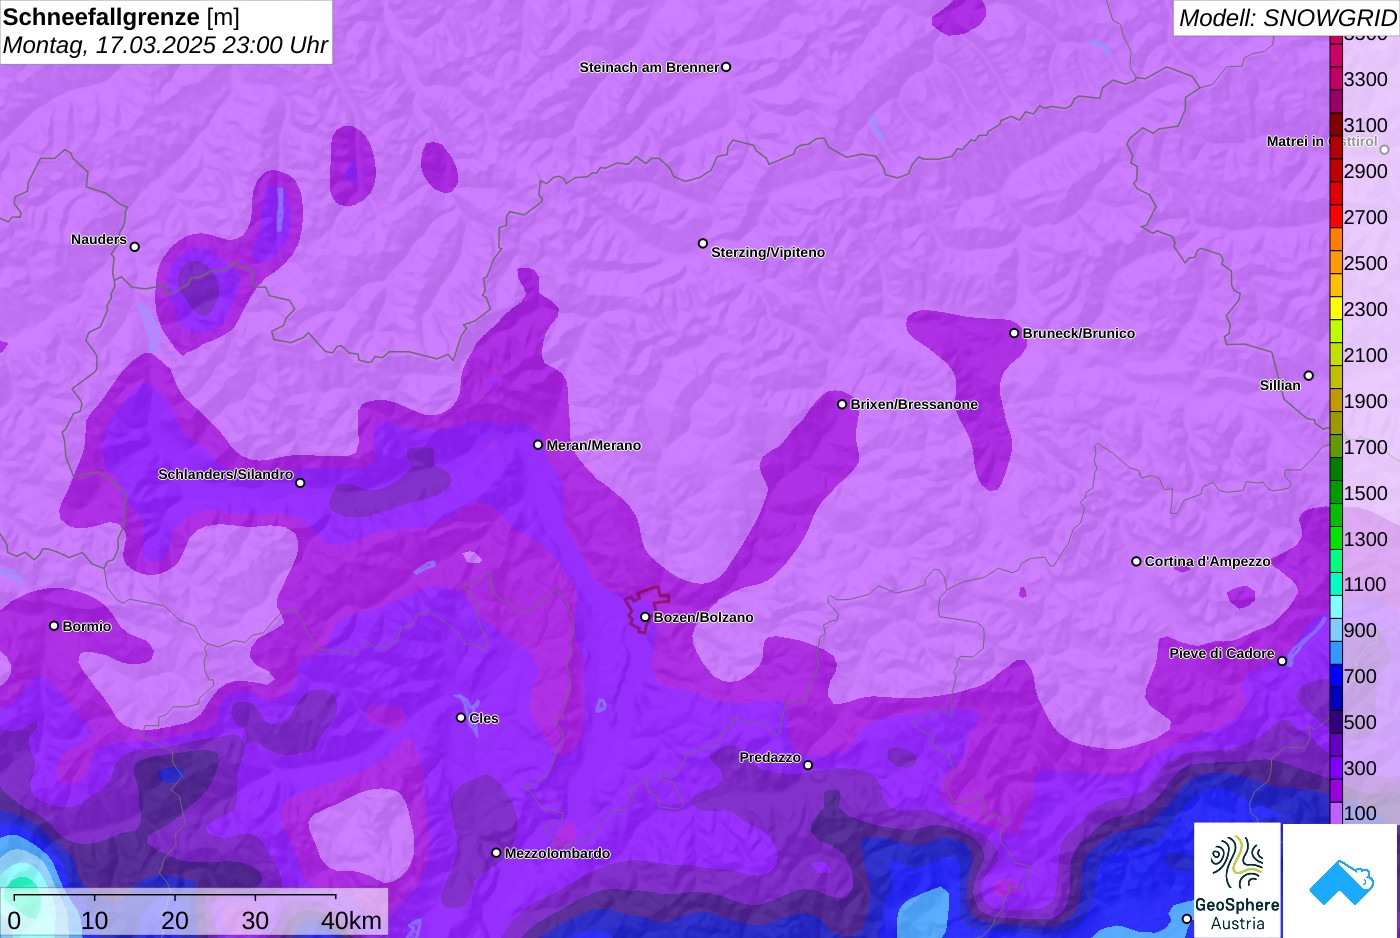The height and width of the screenshot is (938, 1400).
Task: Click the legend value '1500'
Action: [1365, 493]
